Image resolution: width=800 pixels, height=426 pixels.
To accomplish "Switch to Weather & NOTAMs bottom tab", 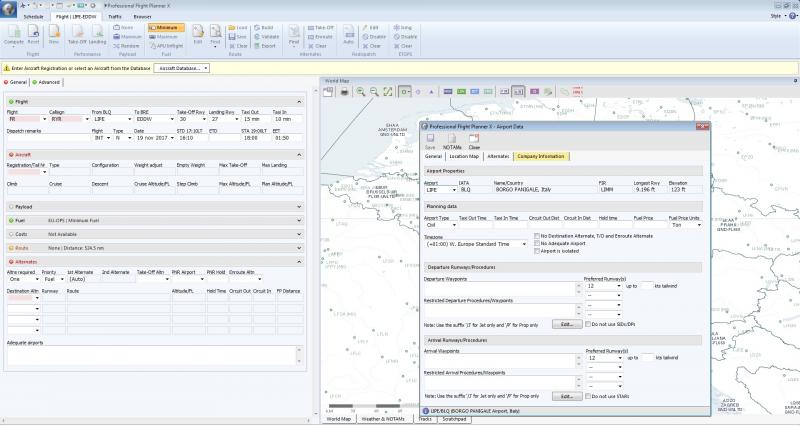I will coord(383,419).
